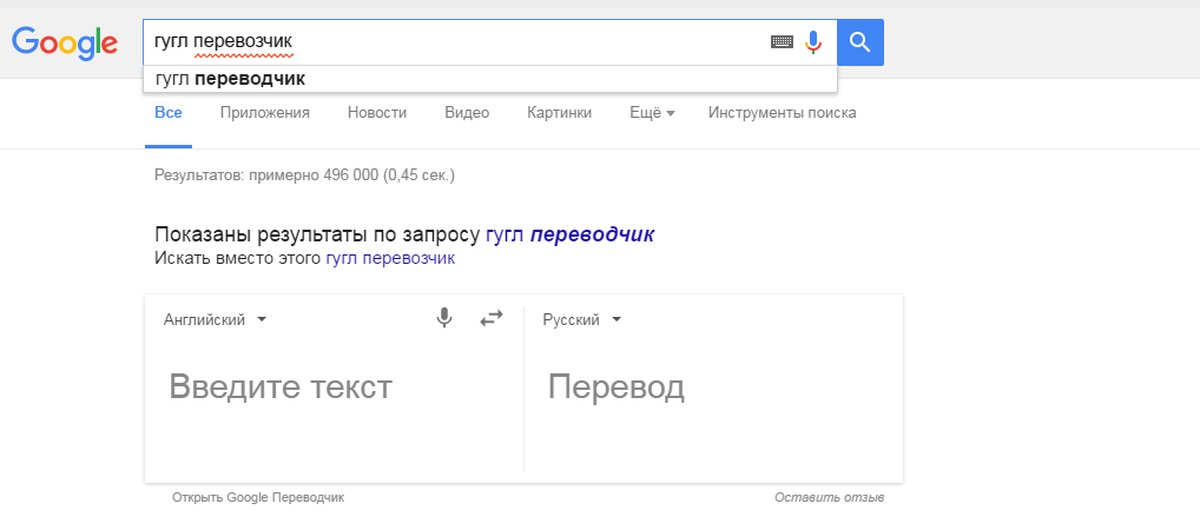1200x530 pixels.
Task: Select the Все results tab
Action: click(x=168, y=113)
